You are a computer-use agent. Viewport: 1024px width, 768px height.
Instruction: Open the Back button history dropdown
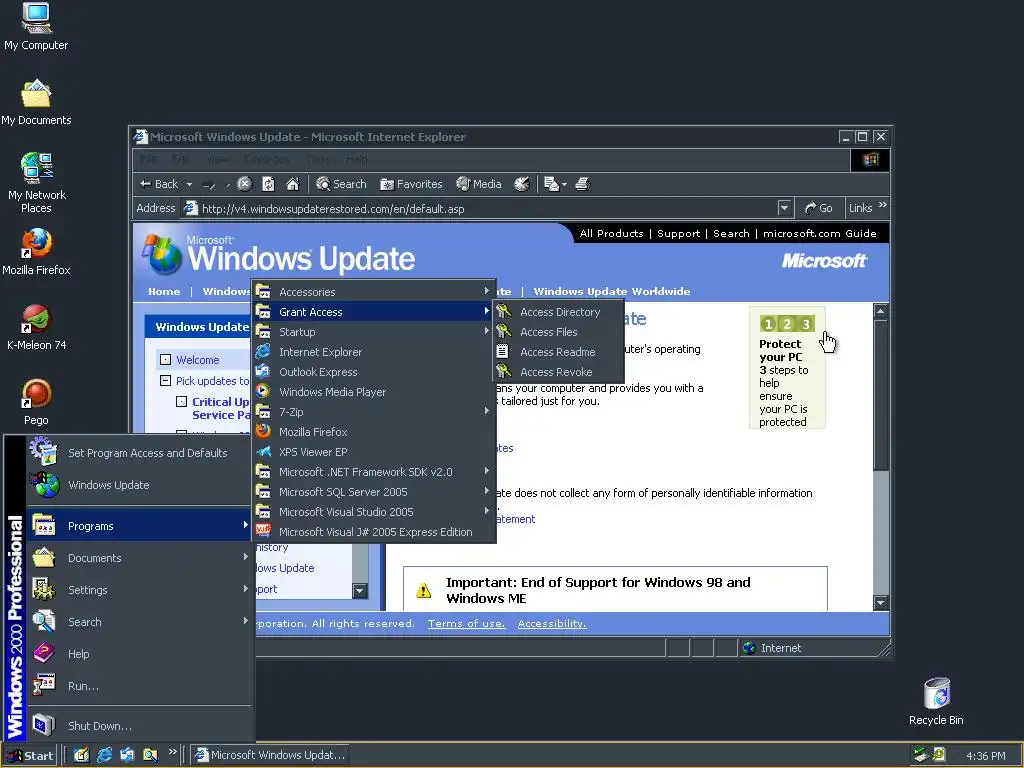189,185
